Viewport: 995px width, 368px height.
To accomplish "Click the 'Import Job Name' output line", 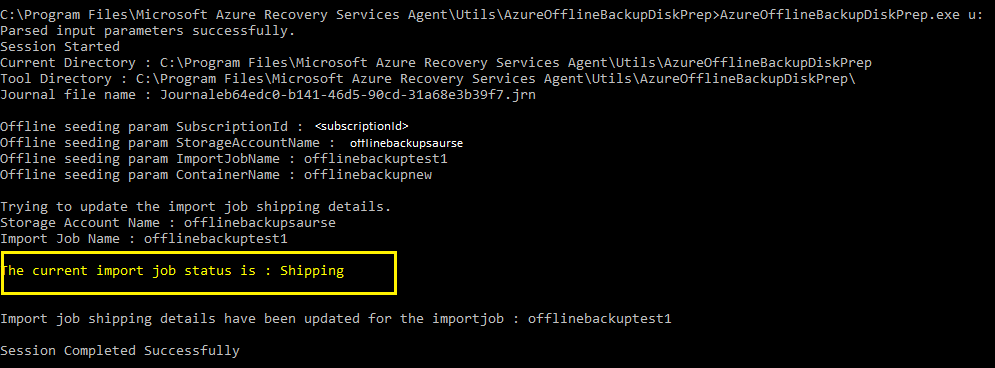I will point(144,239).
